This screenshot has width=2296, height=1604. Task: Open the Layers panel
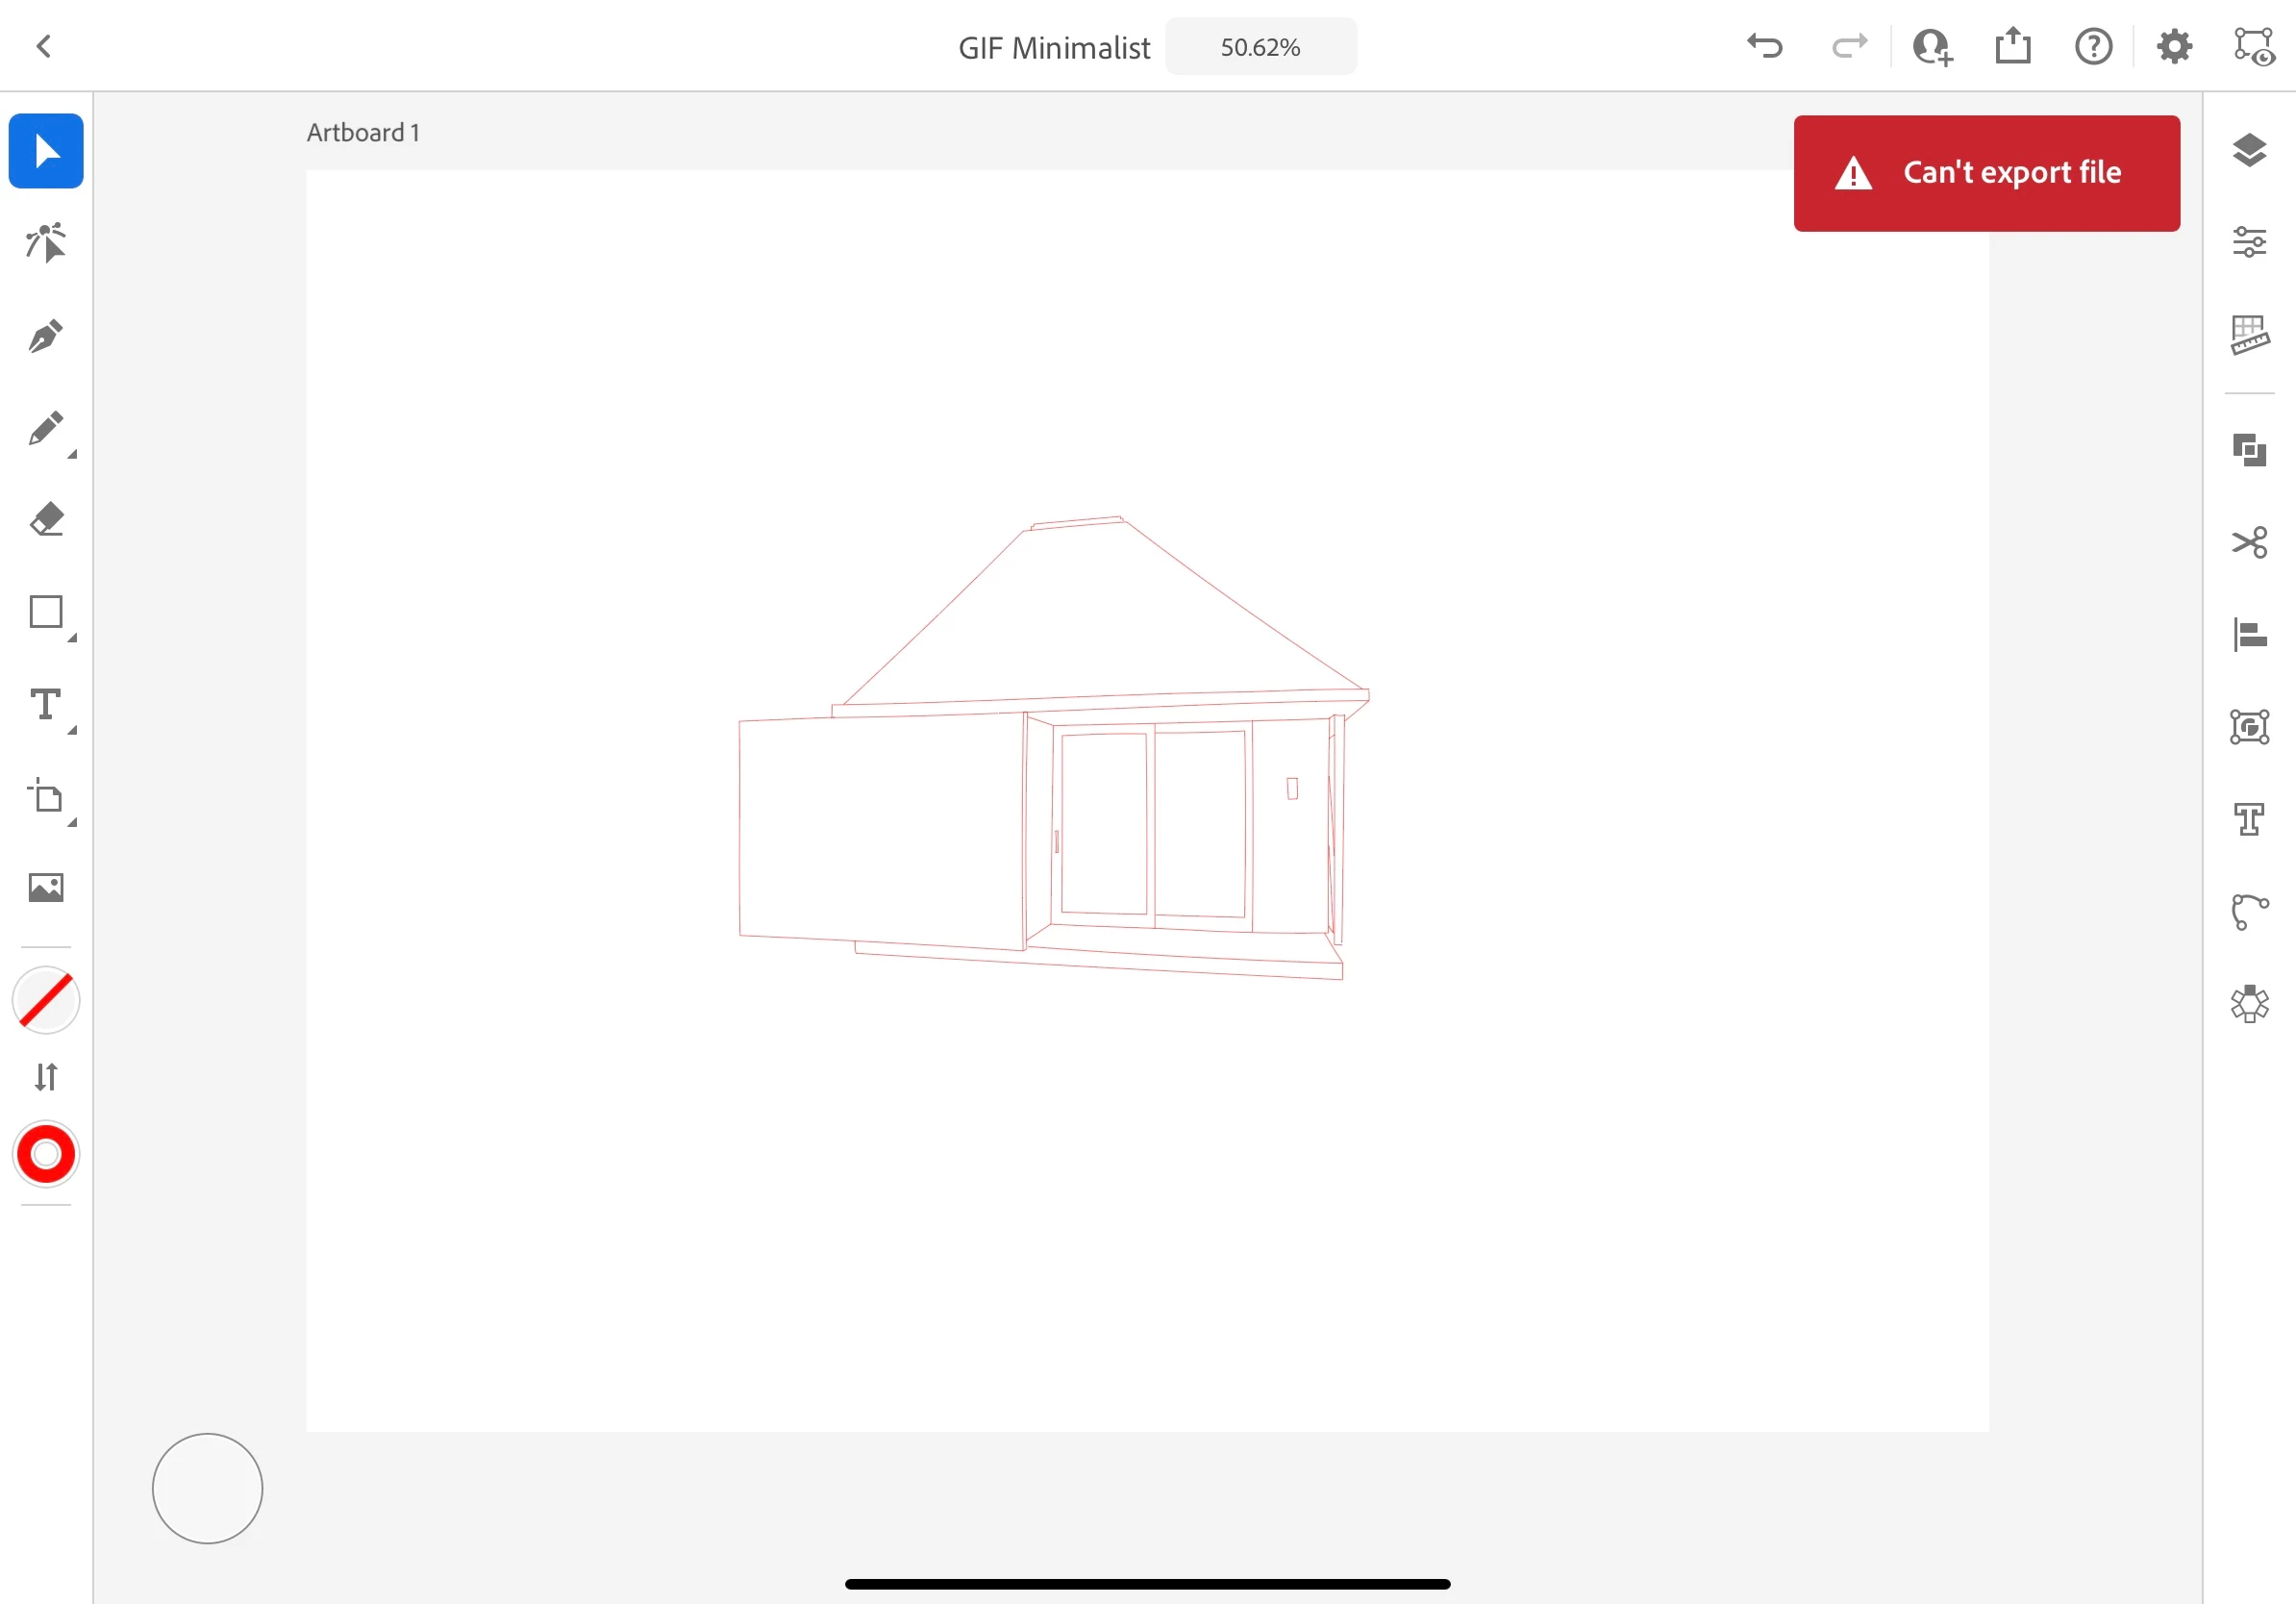tap(2249, 151)
